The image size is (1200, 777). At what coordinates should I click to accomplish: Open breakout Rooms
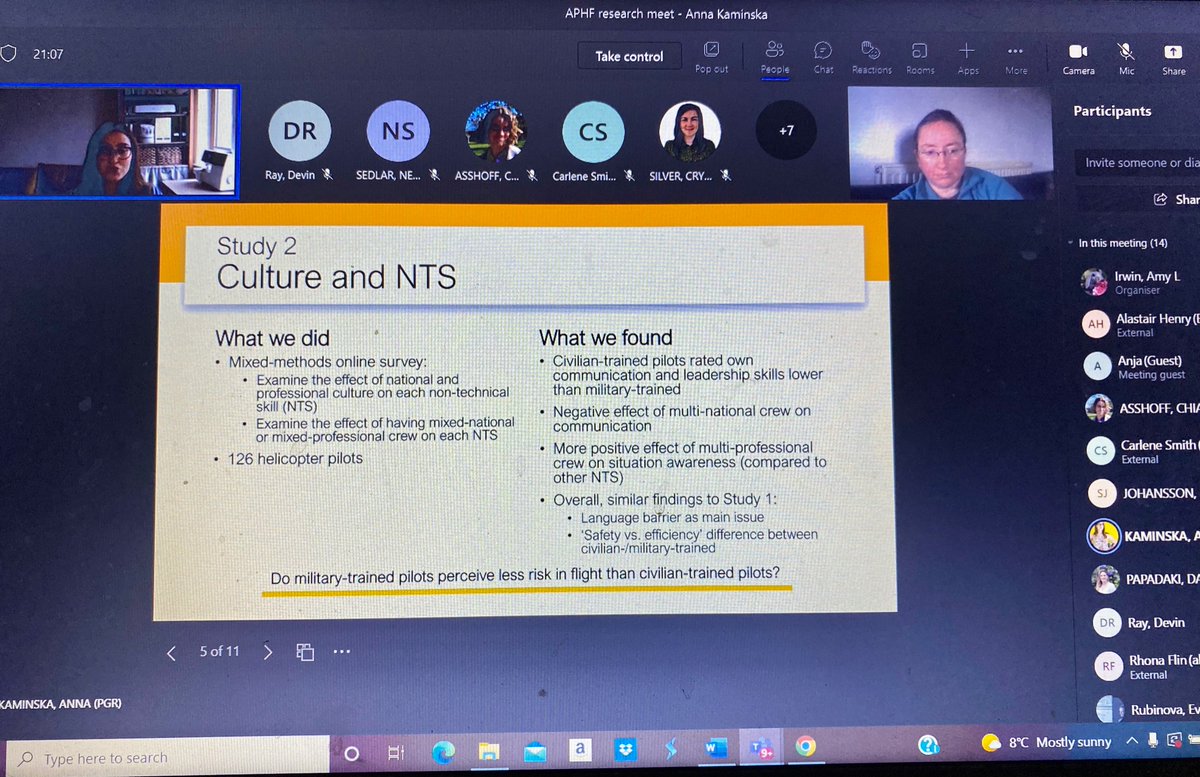click(920, 56)
